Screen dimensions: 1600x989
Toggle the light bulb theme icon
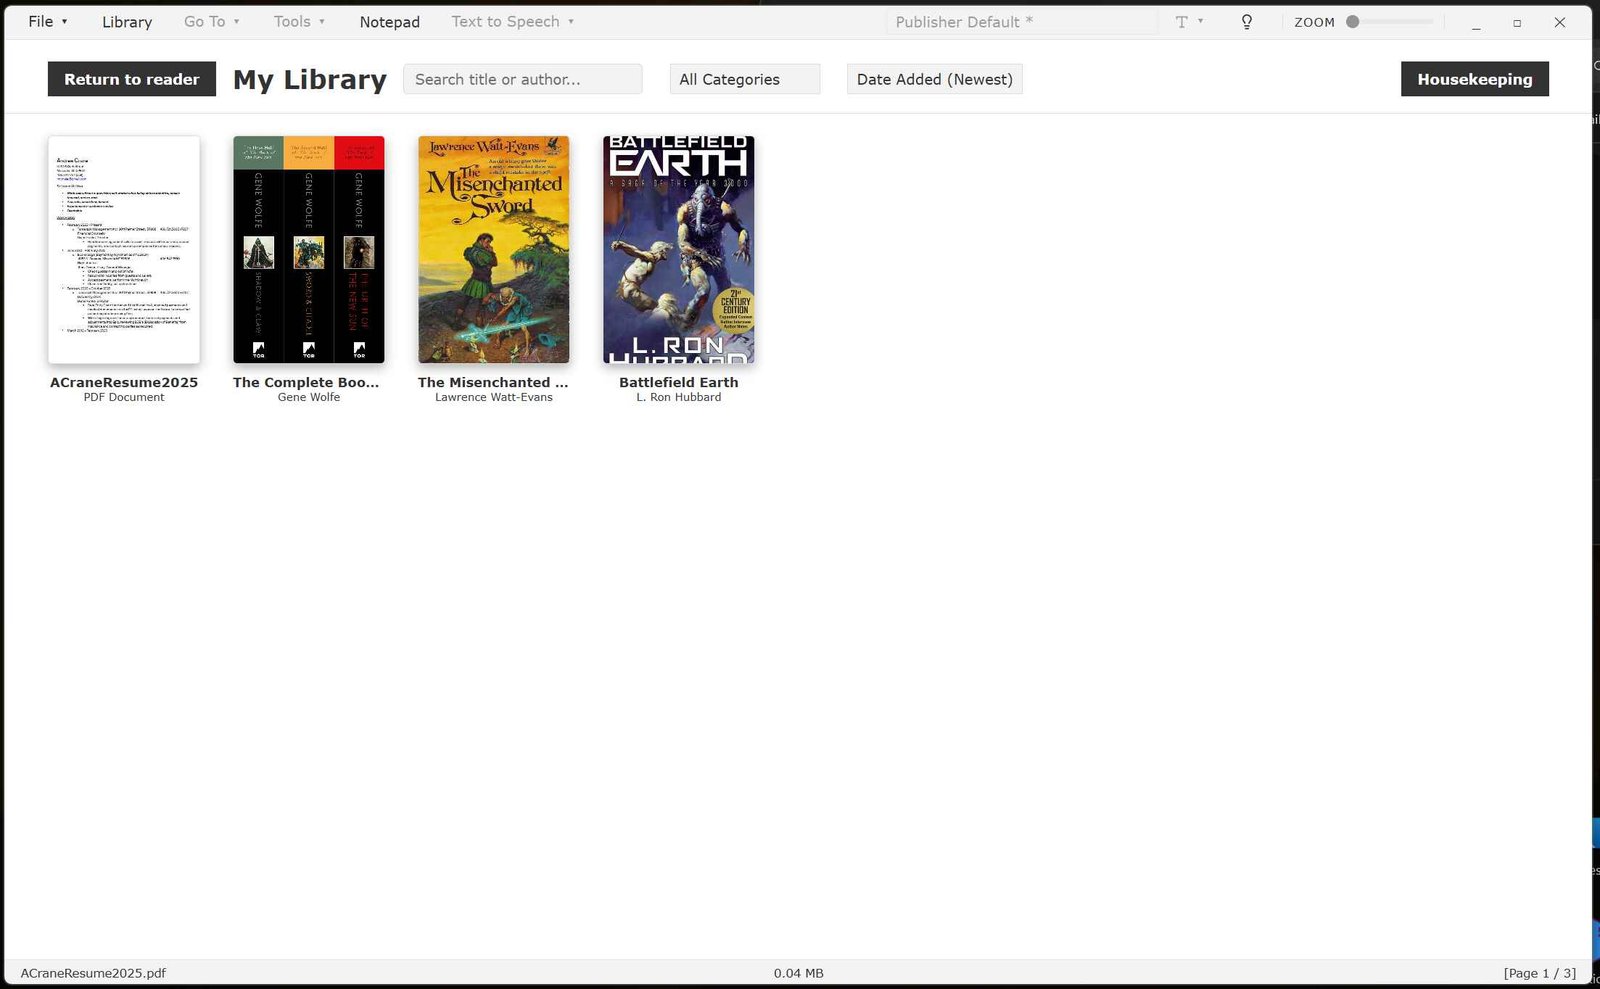[x=1246, y=21]
